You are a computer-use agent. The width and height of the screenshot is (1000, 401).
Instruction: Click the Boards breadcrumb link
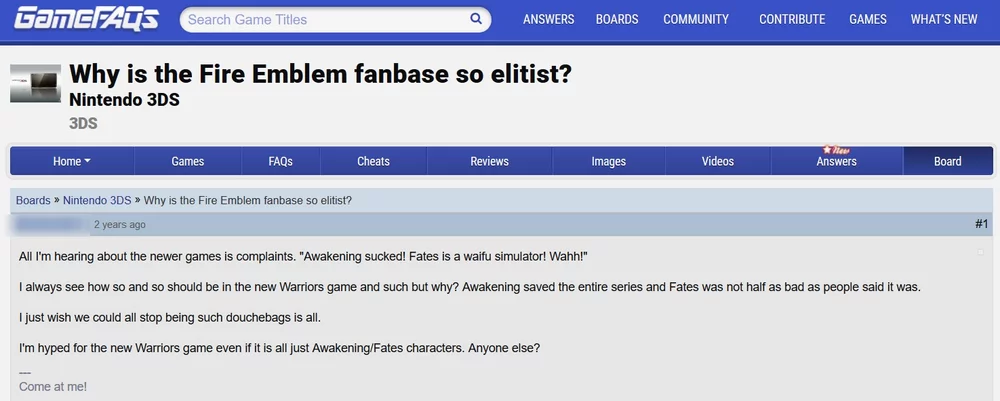33,200
